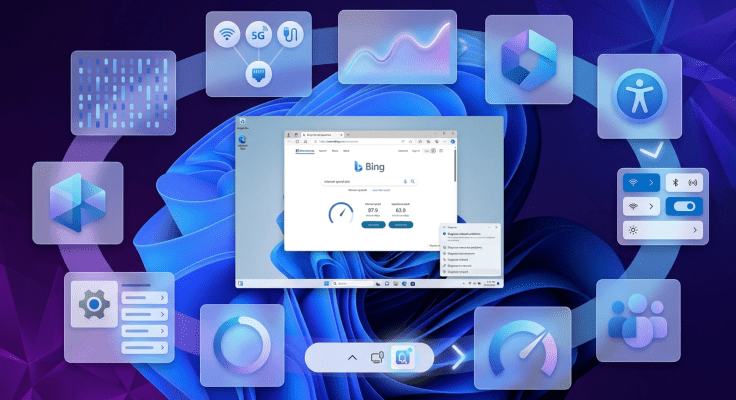
Task: Click the Bluetooth icon in quick settings
Action: [675, 183]
